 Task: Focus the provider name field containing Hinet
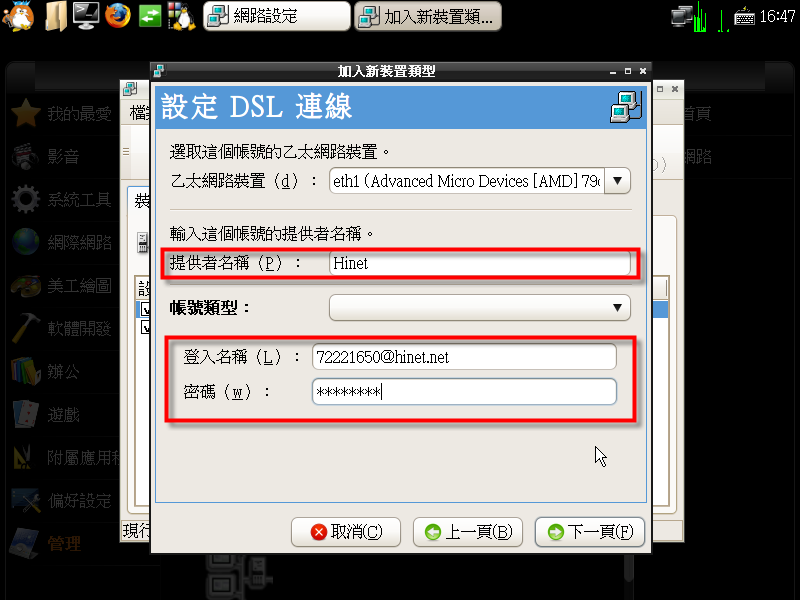(480, 263)
